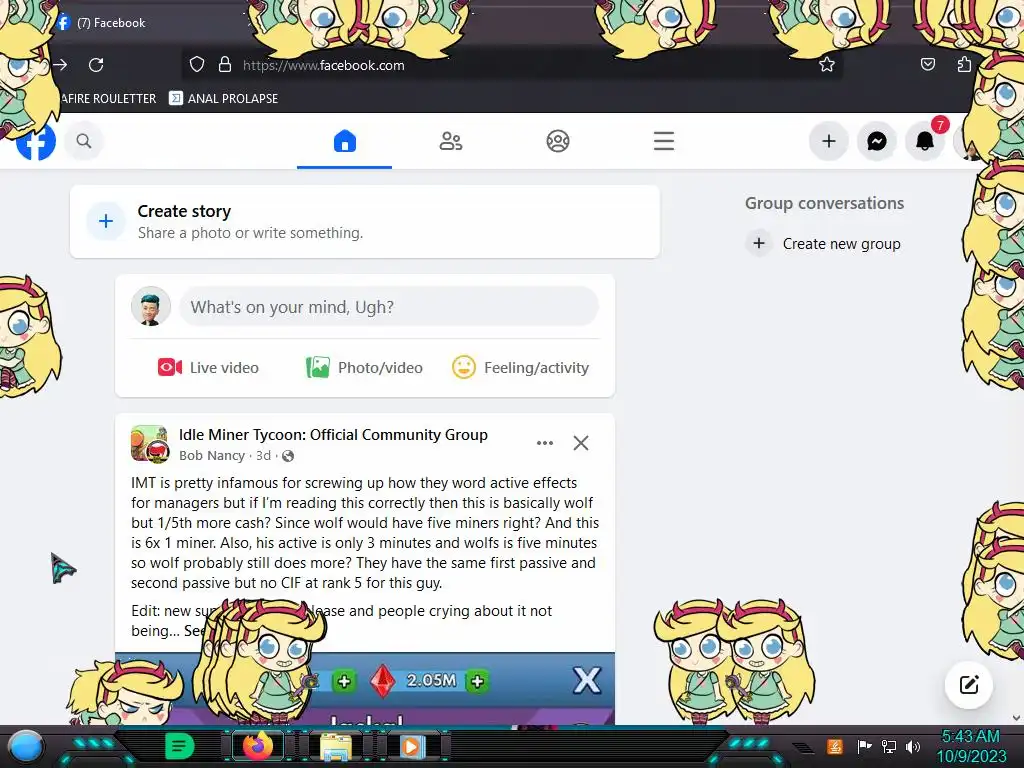Screen dimensions: 1024x768
Task: Open Messenger from the header
Action: (876, 141)
